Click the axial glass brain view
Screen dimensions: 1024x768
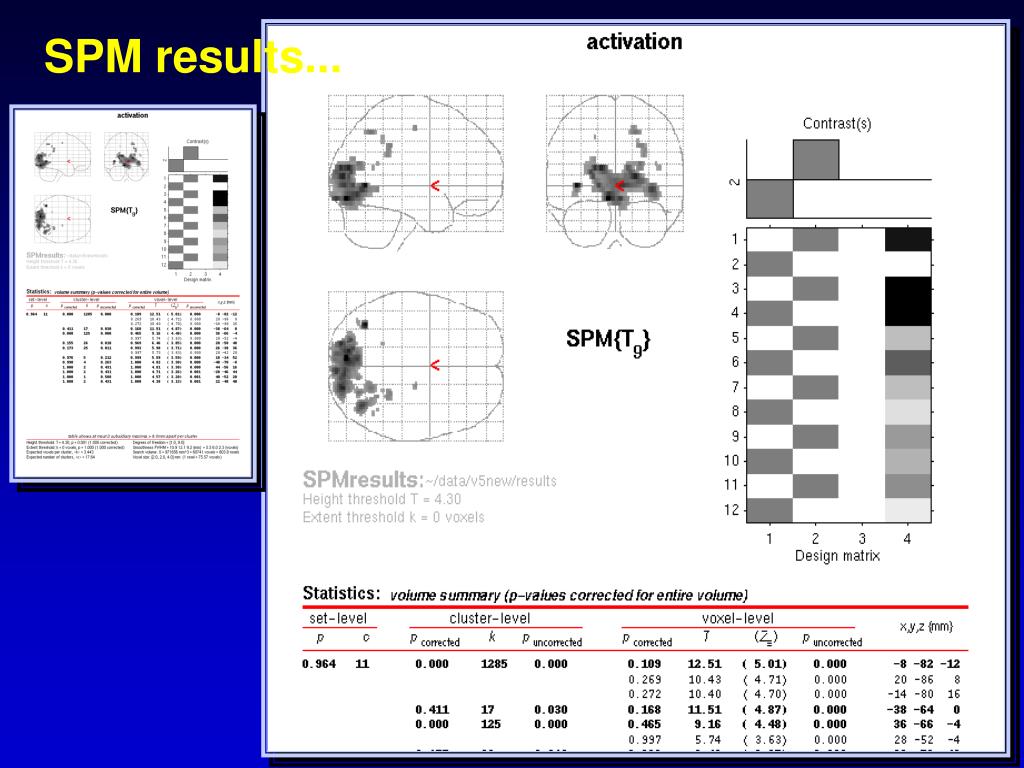(416, 366)
